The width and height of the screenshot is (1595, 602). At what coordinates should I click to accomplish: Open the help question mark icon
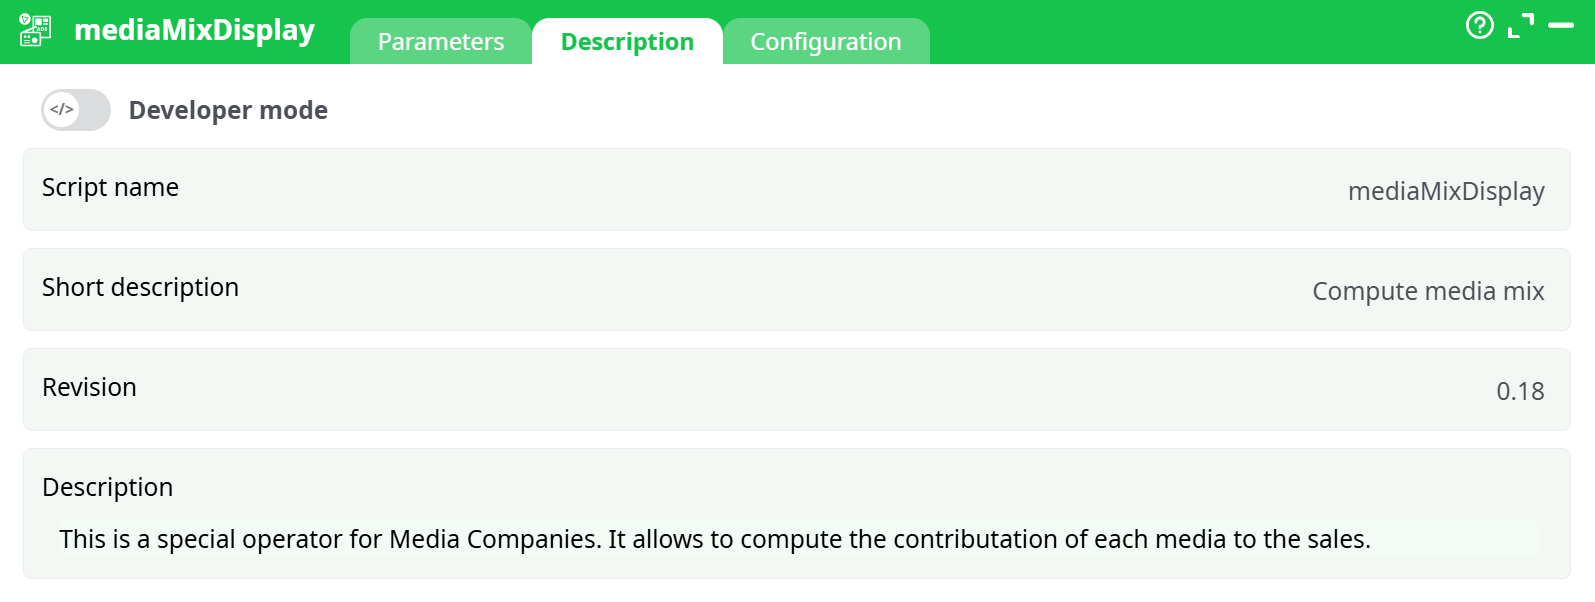1479,25
